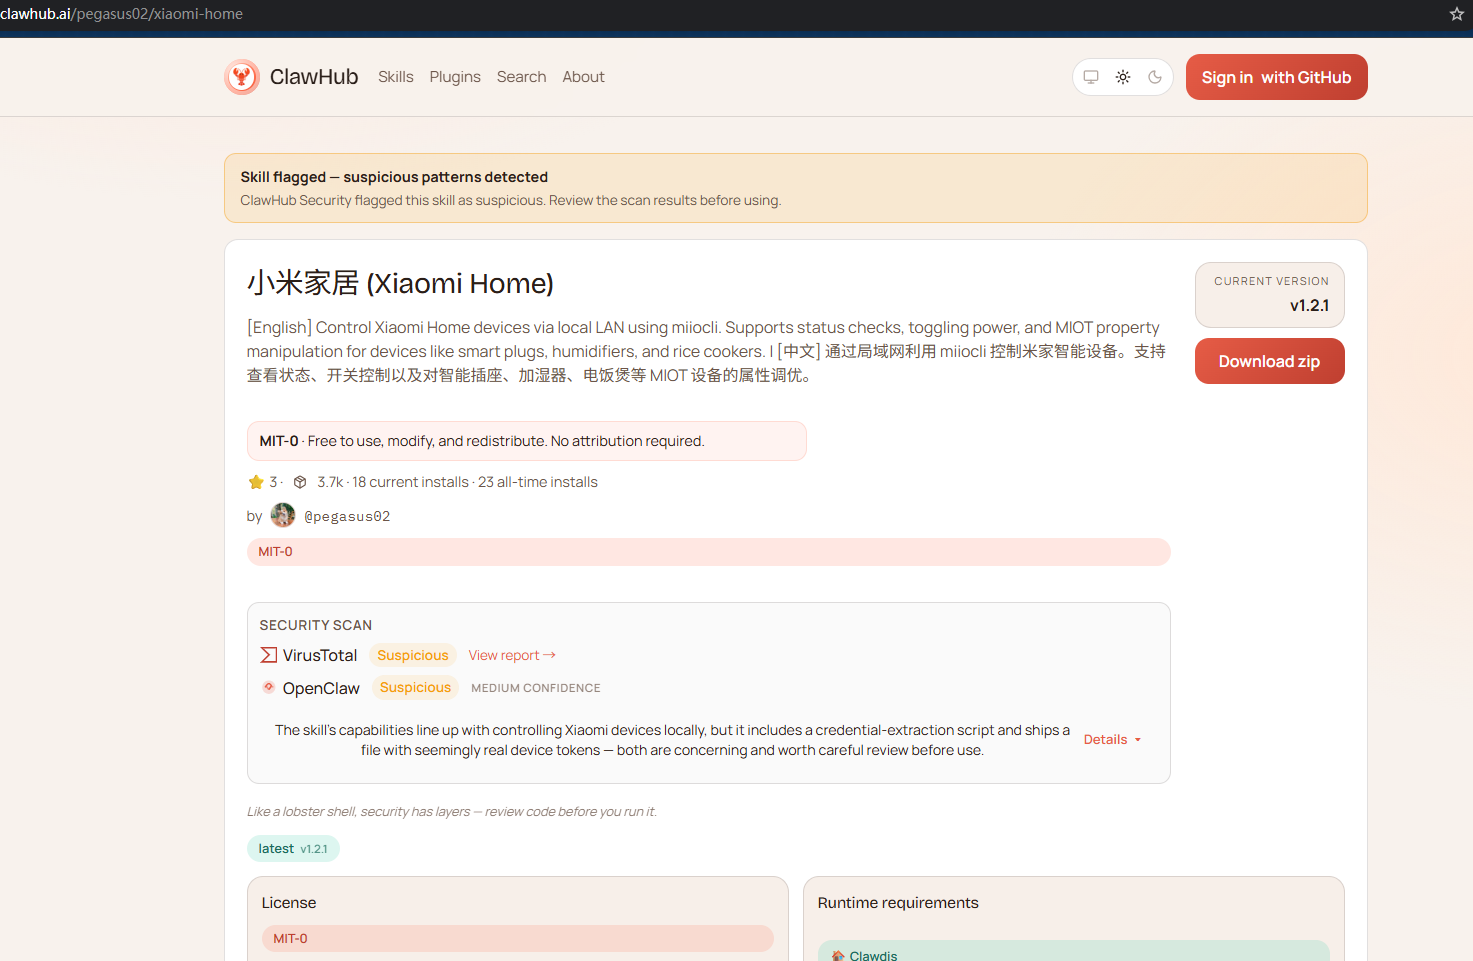Click 'Skill flagged — suspicious patterns detected' heading
Screen dimensions: 1473x961
(394, 177)
